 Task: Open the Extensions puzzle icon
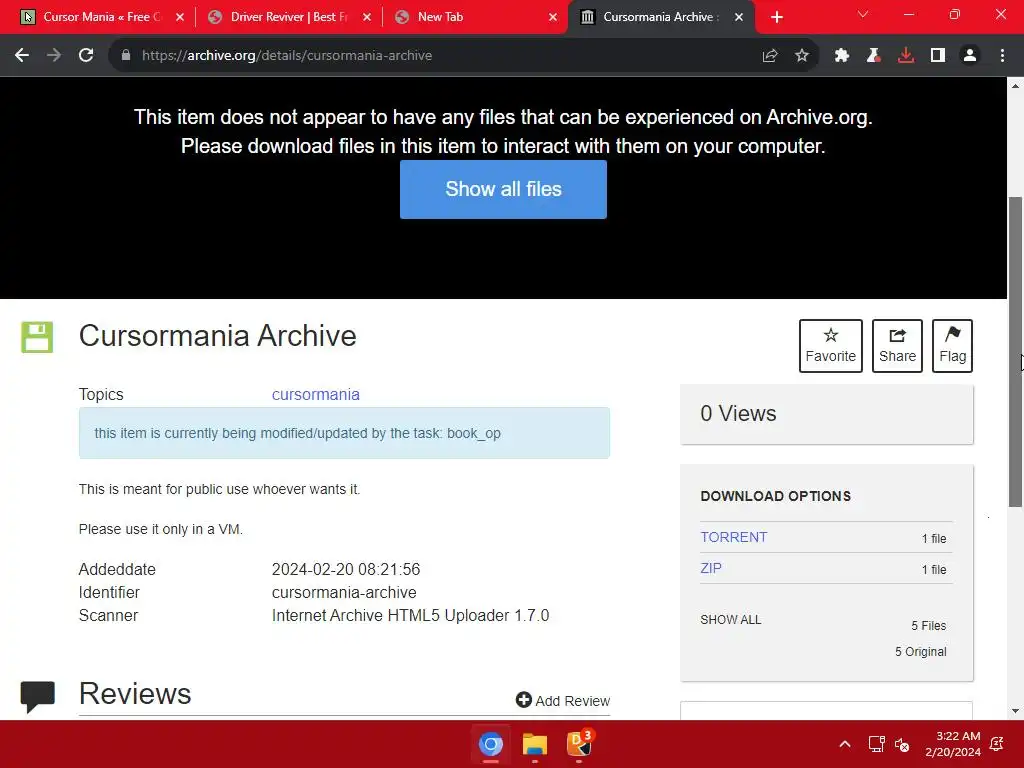(x=842, y=56)
